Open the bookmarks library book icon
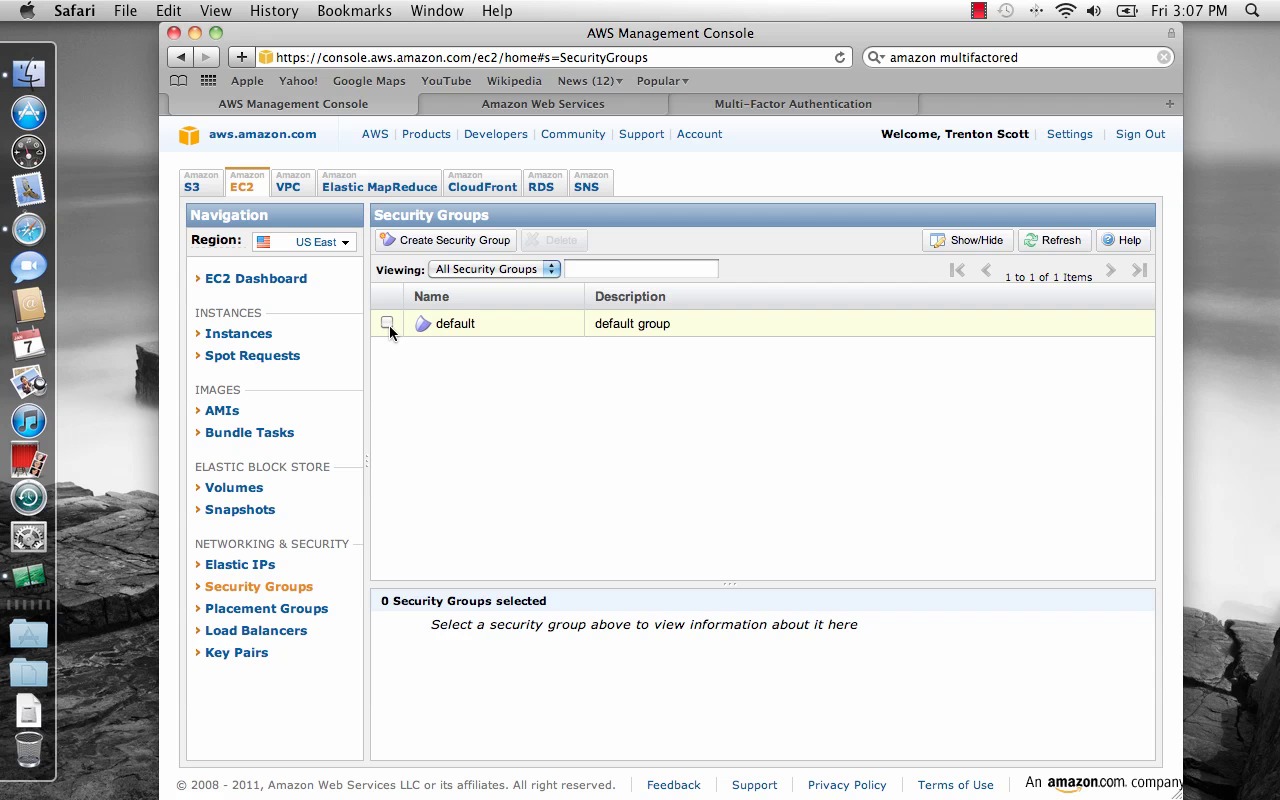This screenshot has height=800, width=1280. [x=178, y=81]
